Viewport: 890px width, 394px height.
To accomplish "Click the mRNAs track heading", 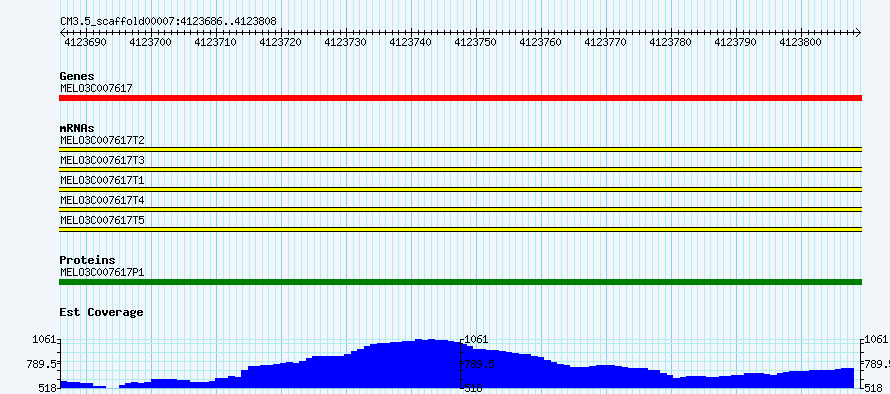I will (x=77, y=128).
